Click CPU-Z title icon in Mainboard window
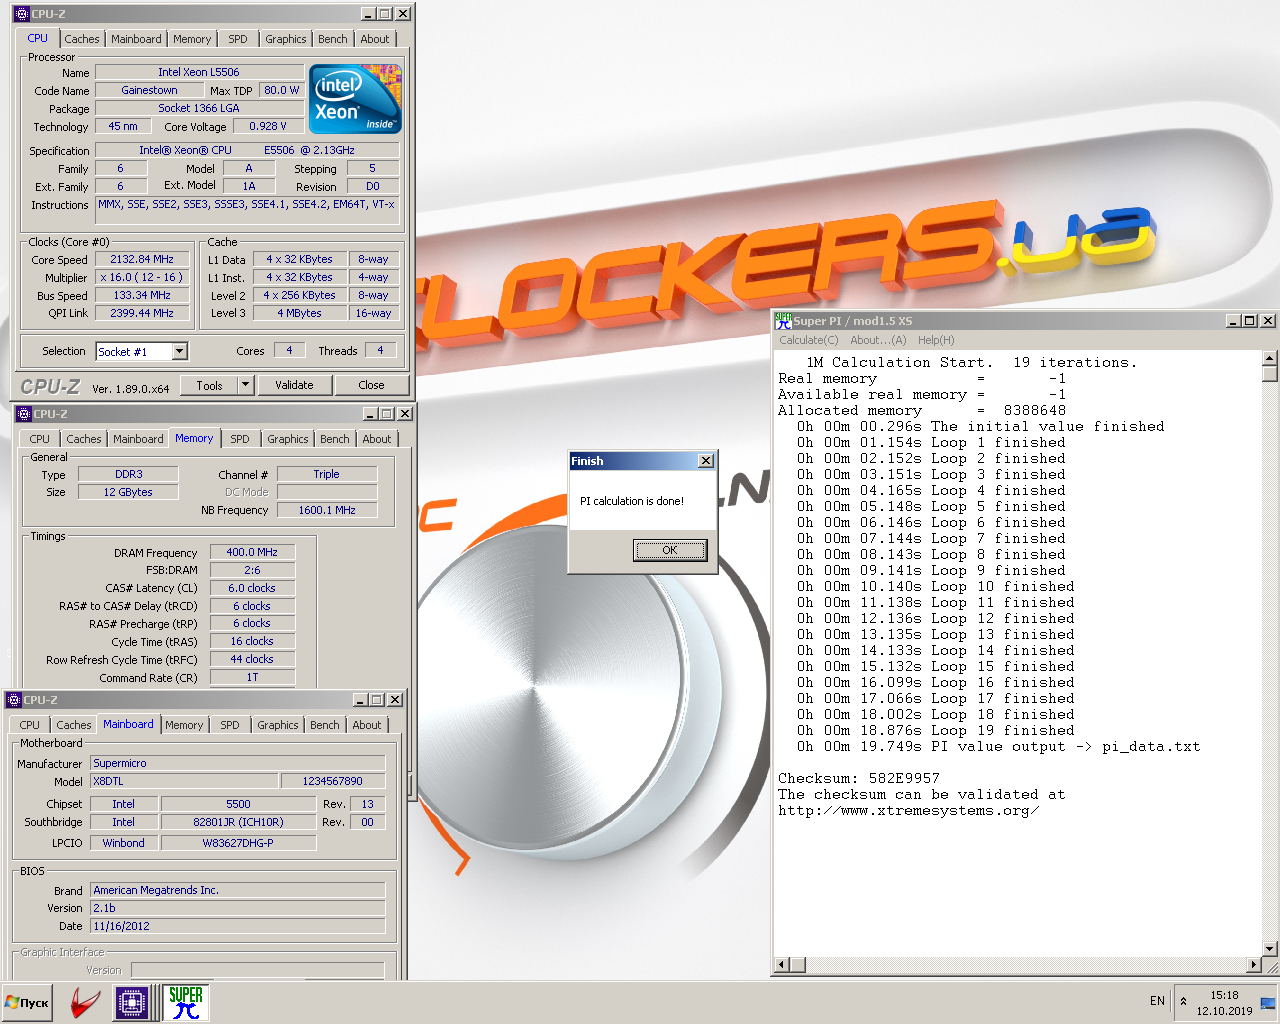Screen dimensions: 1280x1024 (x=14, y=700)
